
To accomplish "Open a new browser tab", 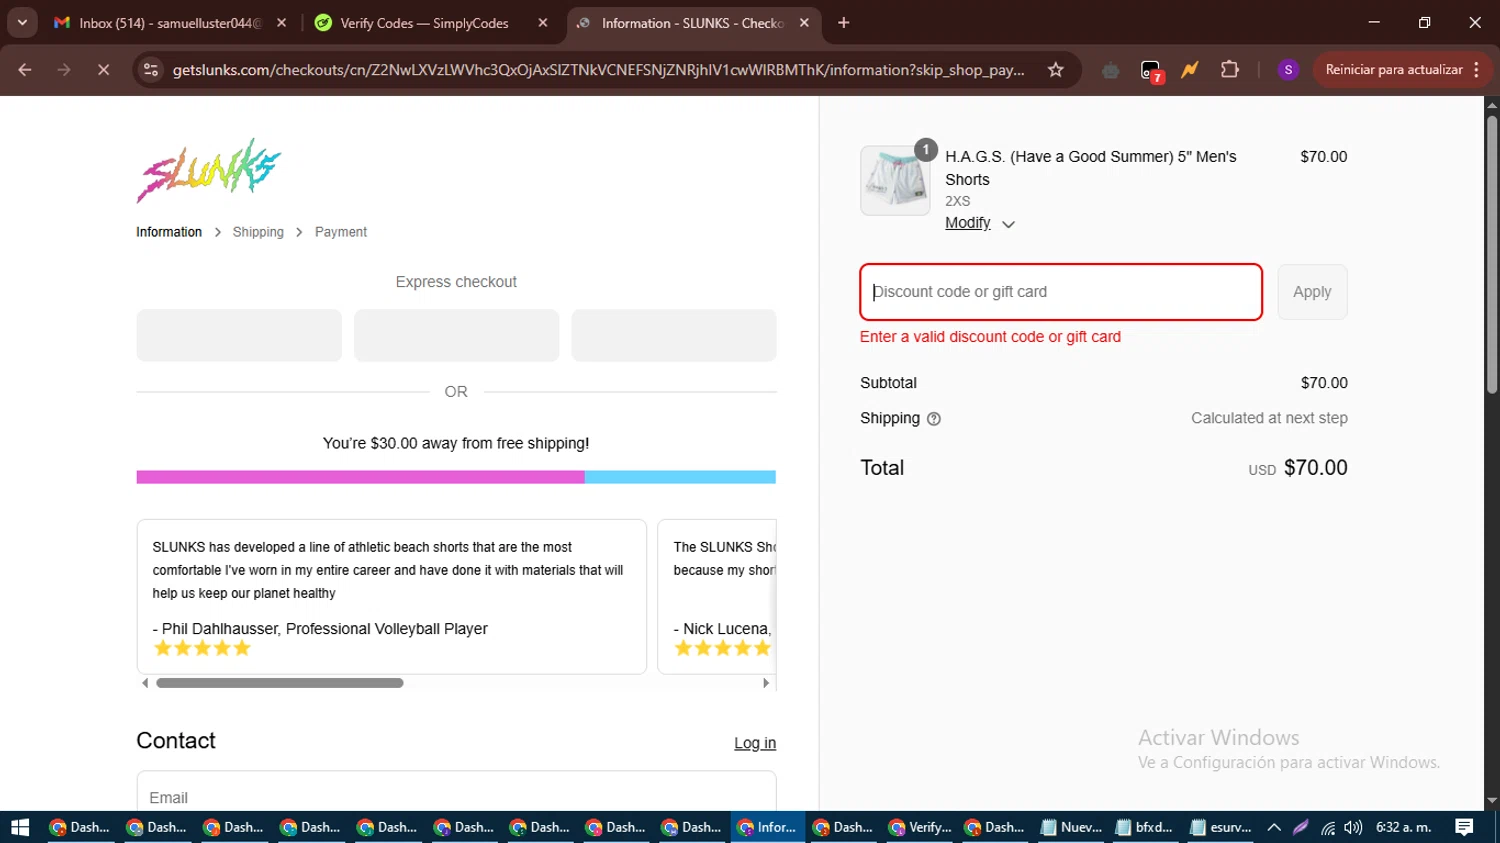I will (843, 22).
